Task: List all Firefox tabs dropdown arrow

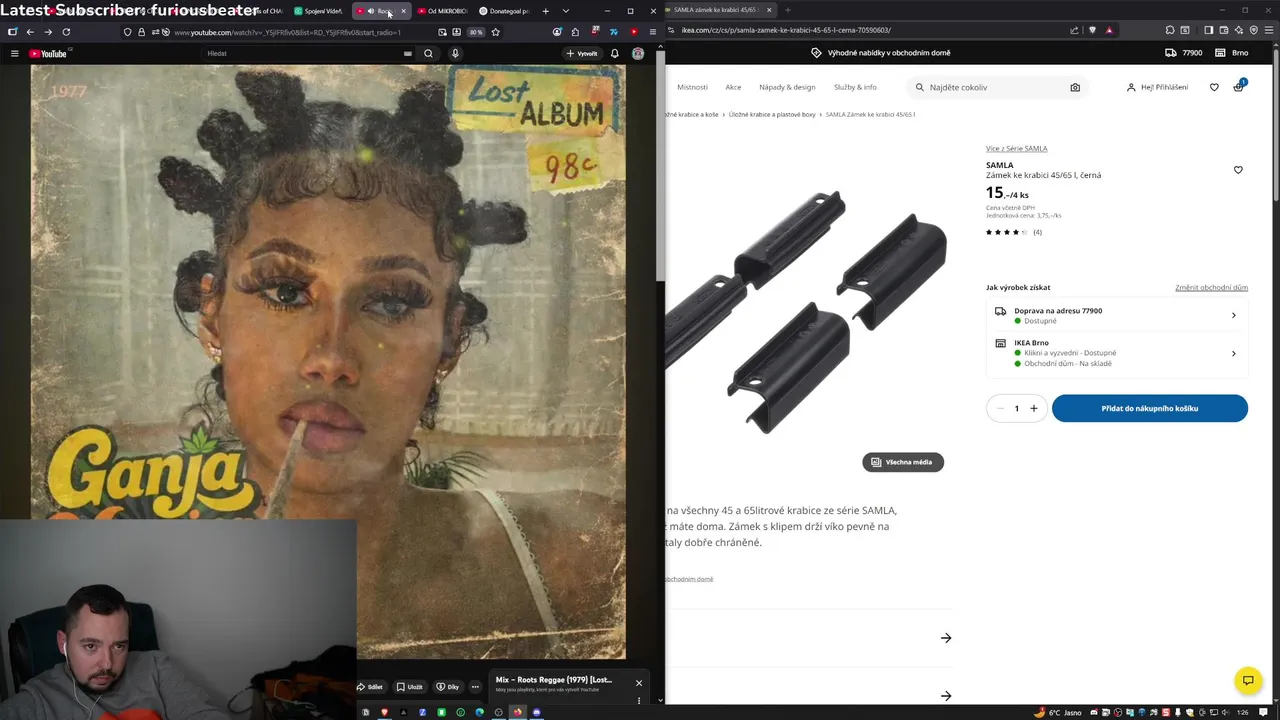Action: point(566,11)
